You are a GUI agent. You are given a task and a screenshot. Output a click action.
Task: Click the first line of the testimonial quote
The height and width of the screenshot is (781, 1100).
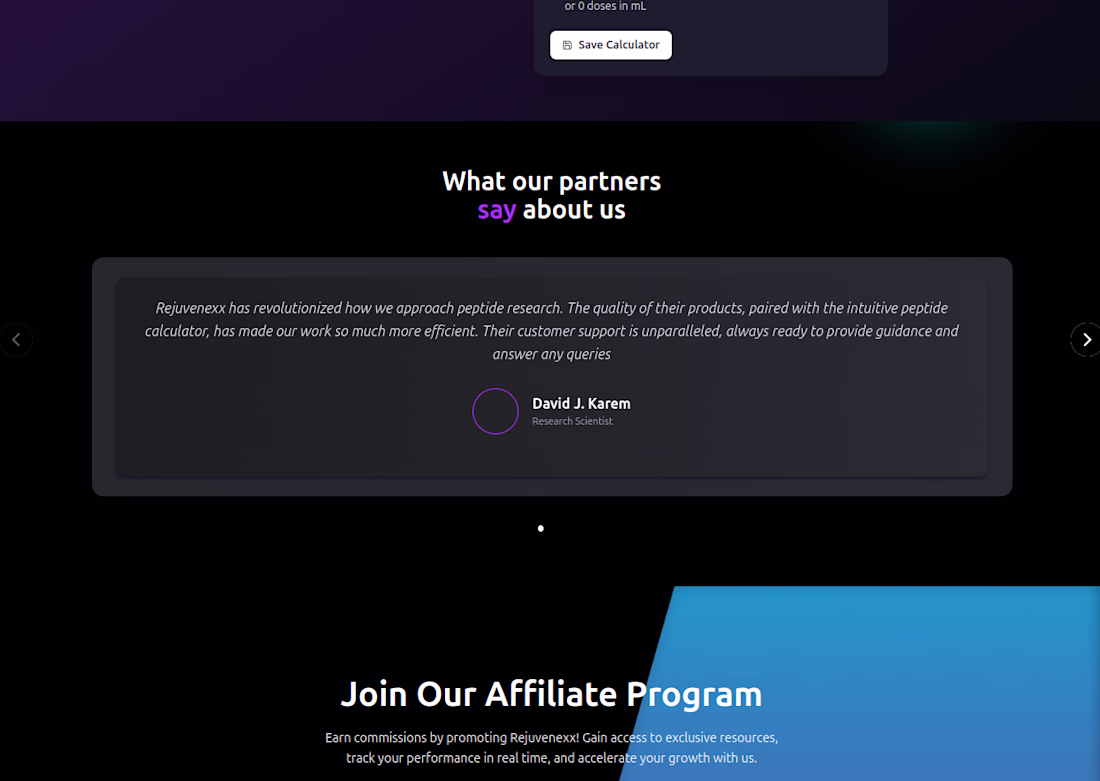click(x=552, y=308)
